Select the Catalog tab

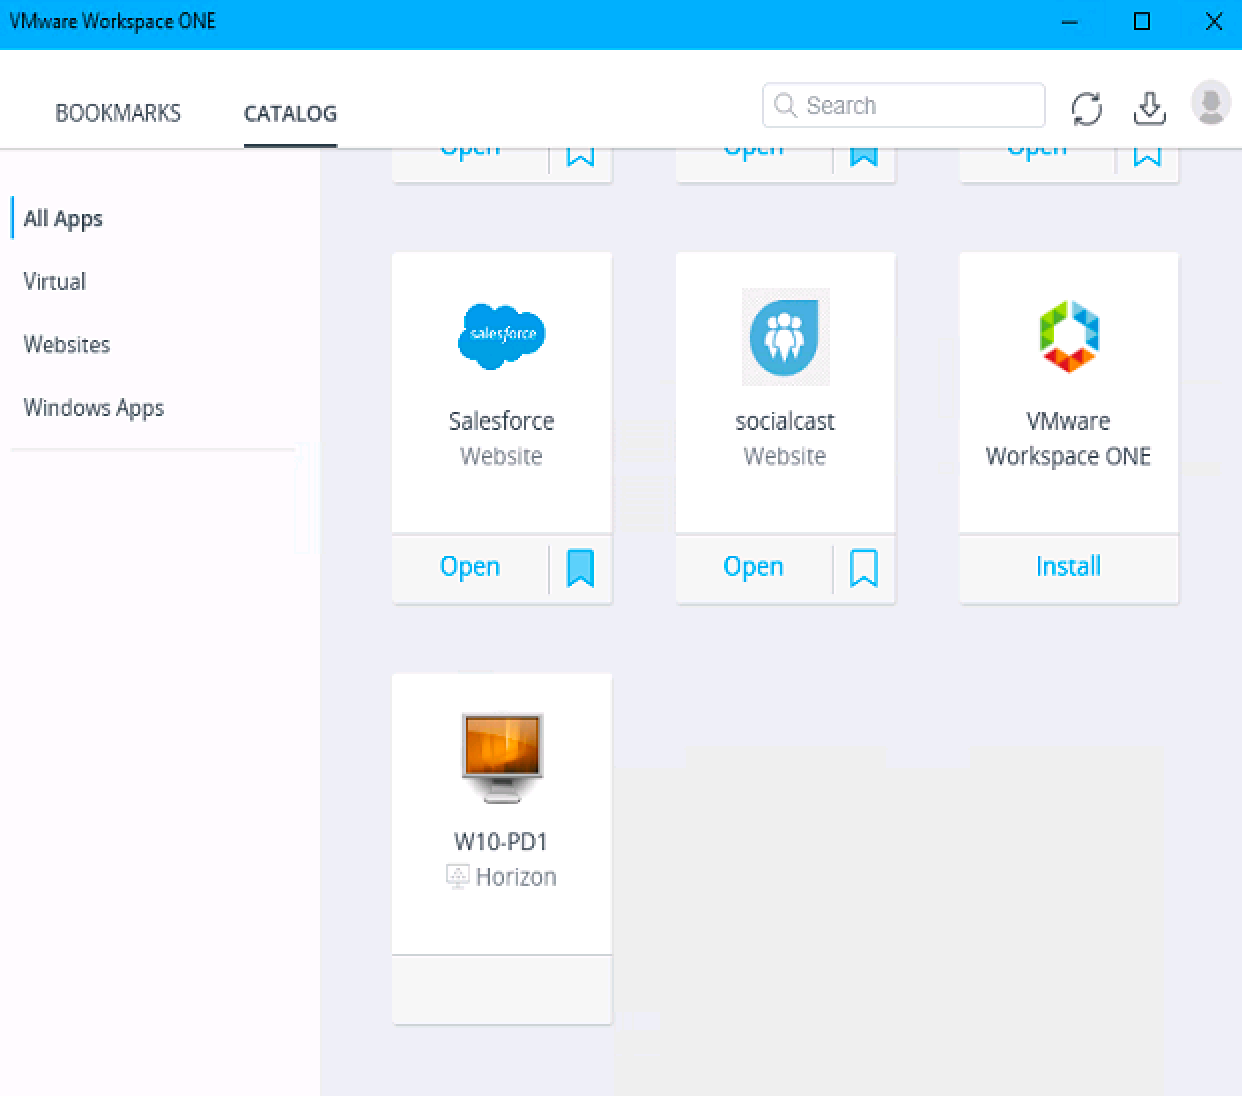tap(290, 113)
